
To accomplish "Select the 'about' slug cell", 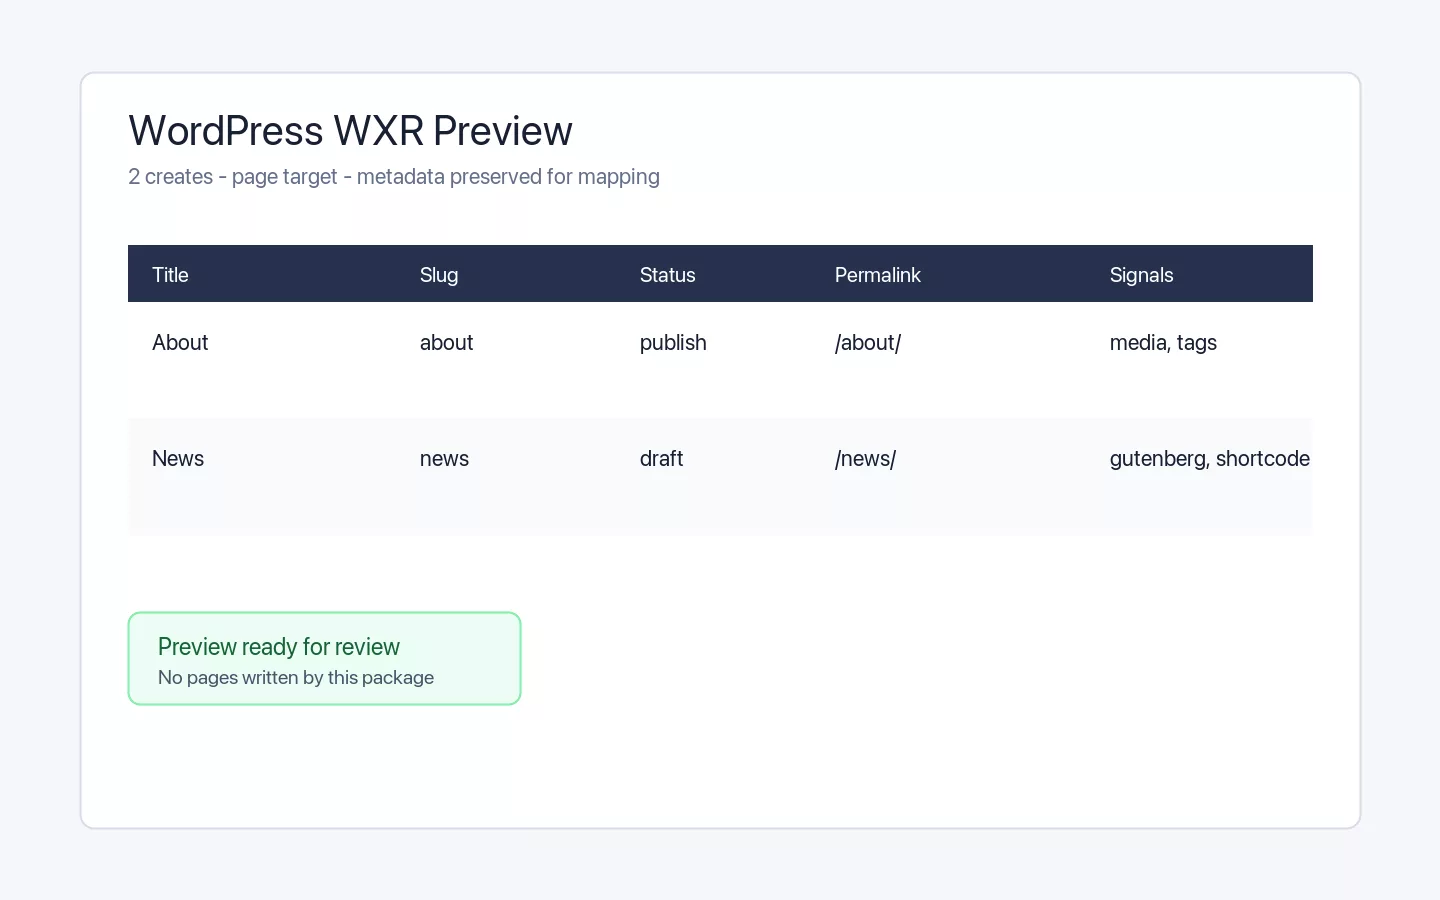I will [446, 343].
